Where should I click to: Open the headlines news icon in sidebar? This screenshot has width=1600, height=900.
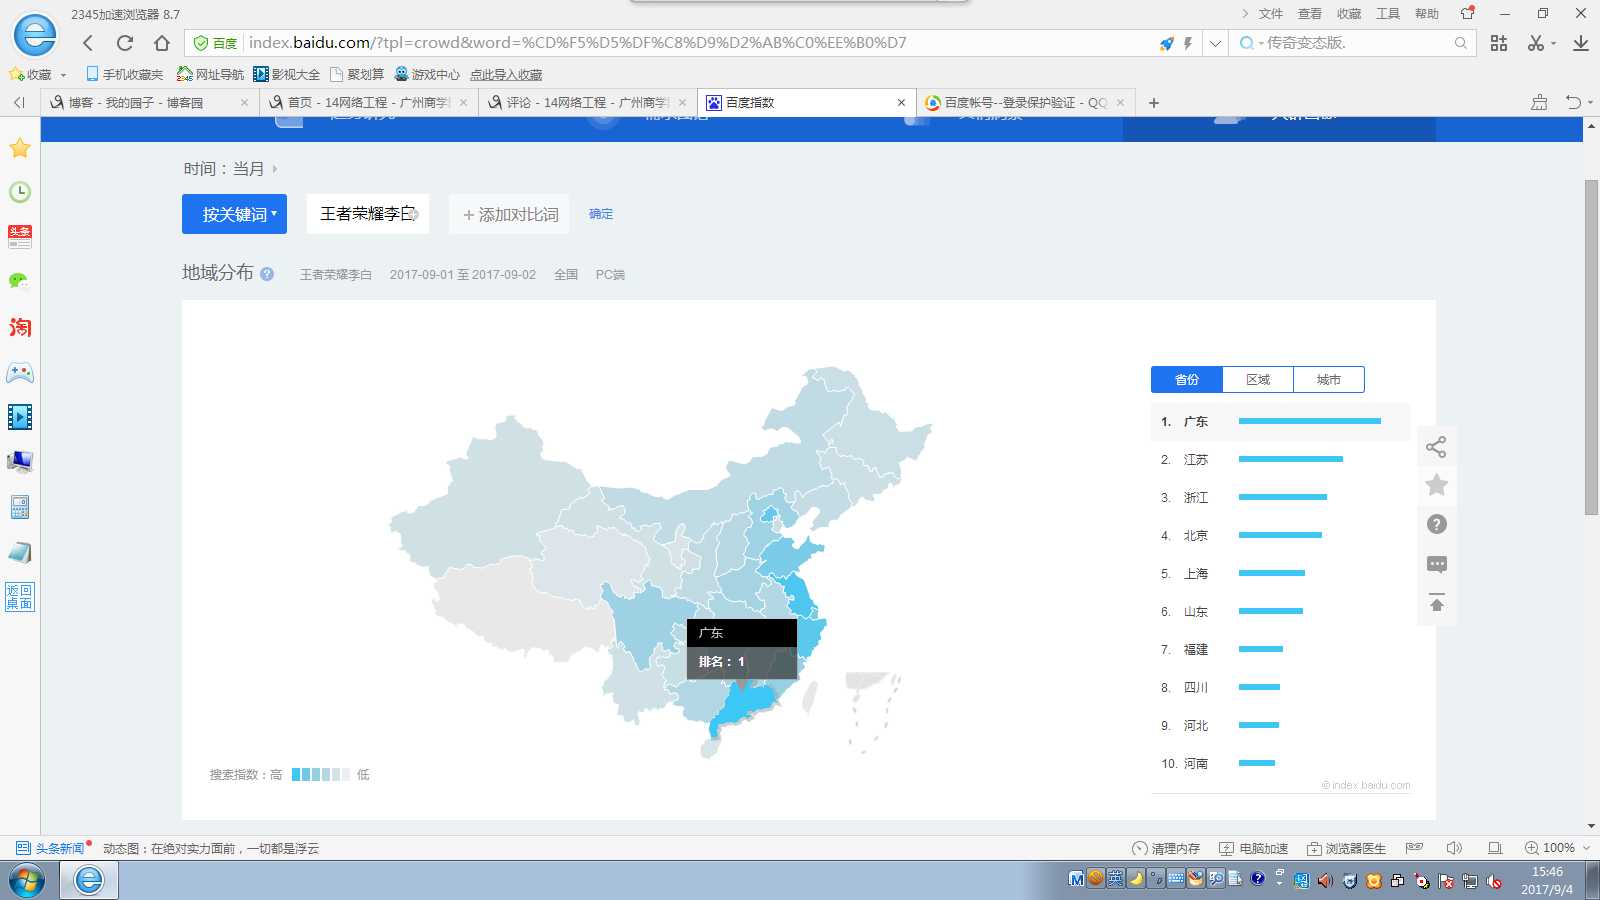[x=20, y=237]
